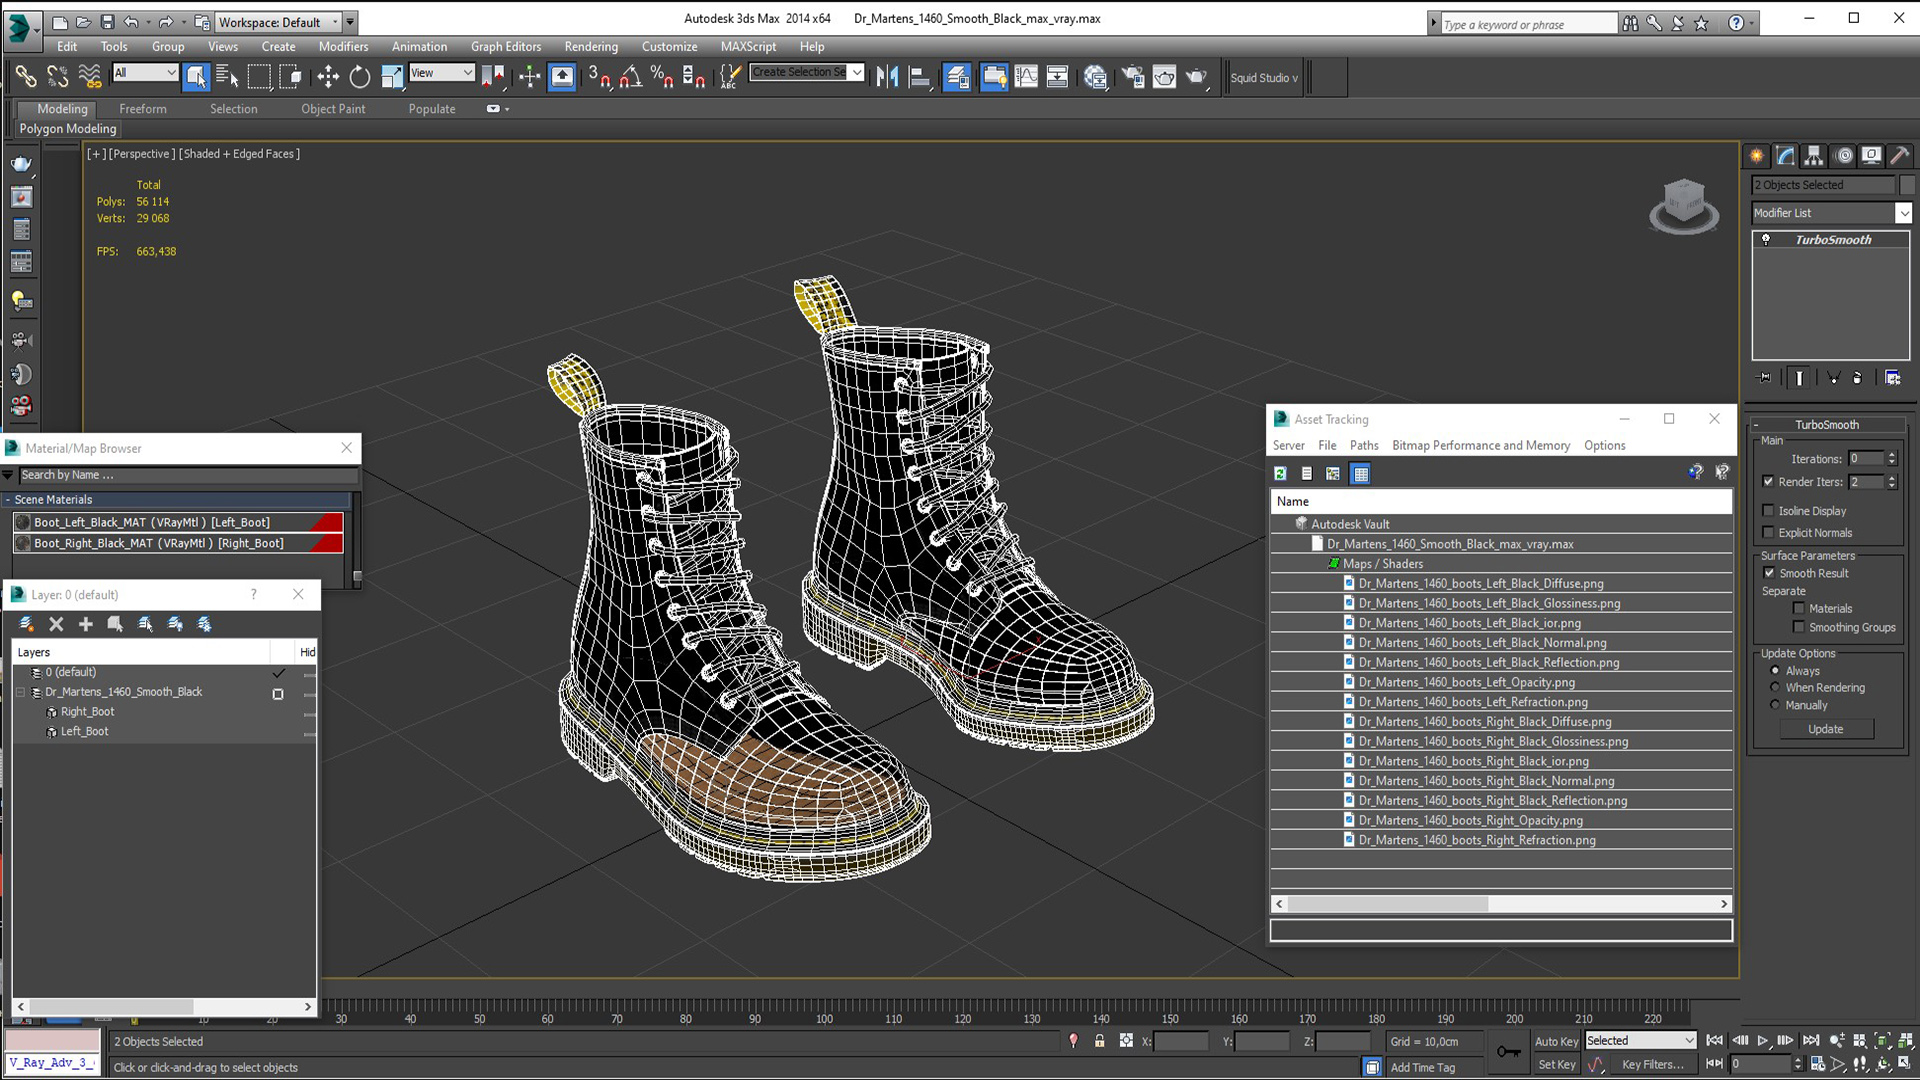Toggle 3D Snaps in the toolbar
This screenshot has height=1080, width=1920.
599,77
